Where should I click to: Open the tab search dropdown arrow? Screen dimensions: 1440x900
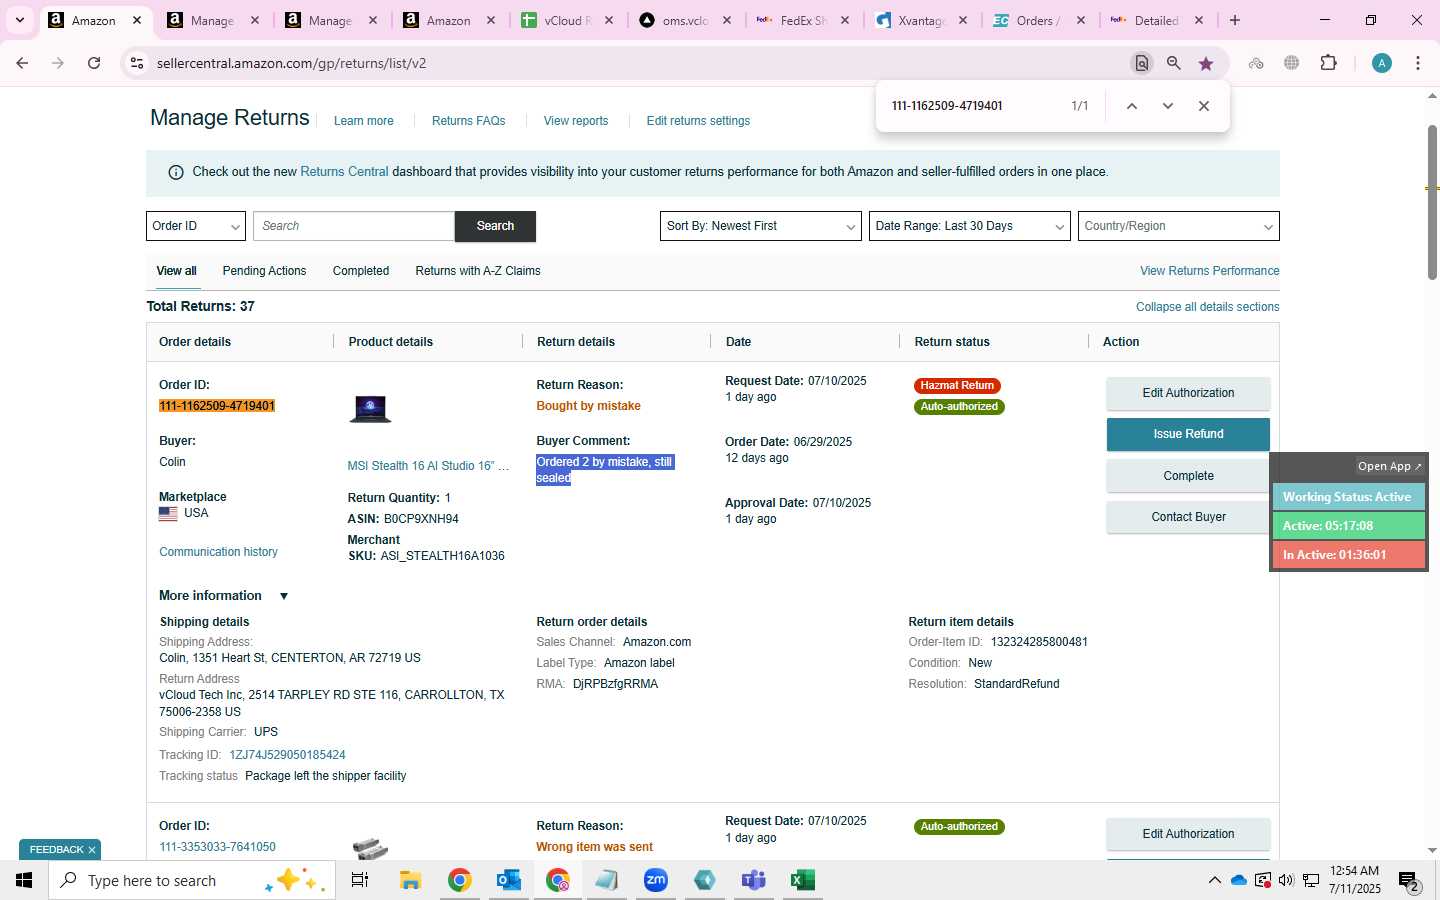(19, 20)
